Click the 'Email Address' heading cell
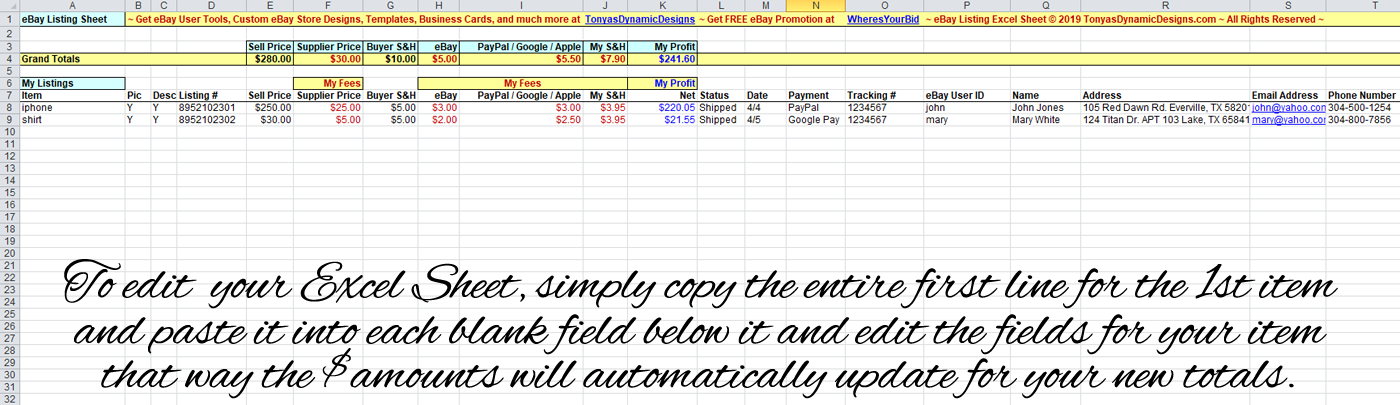 tap(1288, 95)
